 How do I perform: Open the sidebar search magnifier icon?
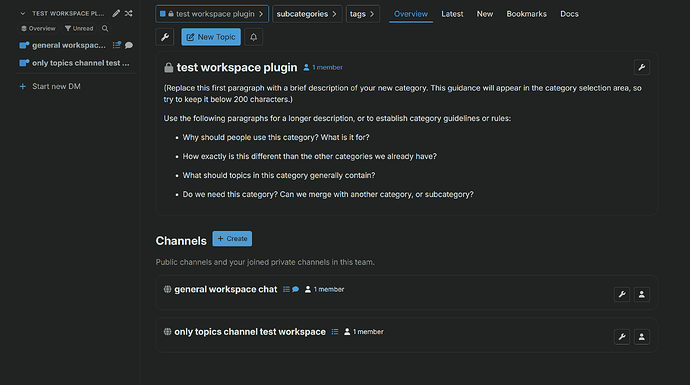click(105, 29)
